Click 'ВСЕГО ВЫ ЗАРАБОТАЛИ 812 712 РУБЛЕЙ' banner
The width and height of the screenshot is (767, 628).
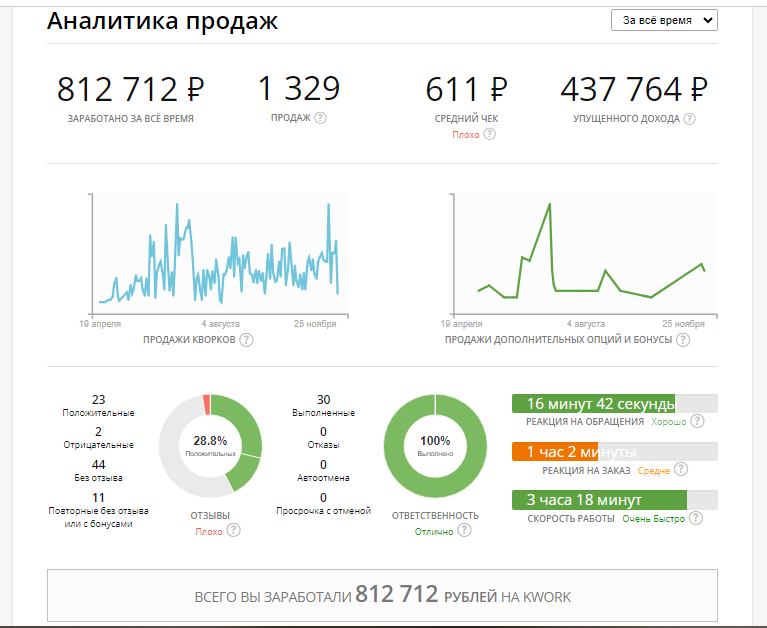tap(383, 595)
